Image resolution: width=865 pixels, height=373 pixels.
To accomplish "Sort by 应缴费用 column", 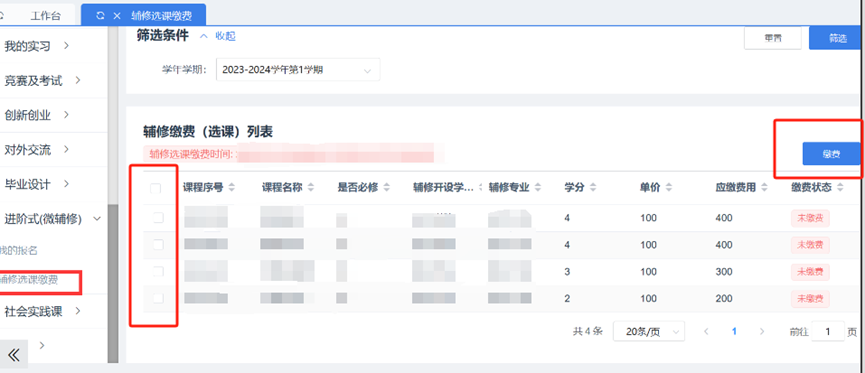I will tap(764, 188).
